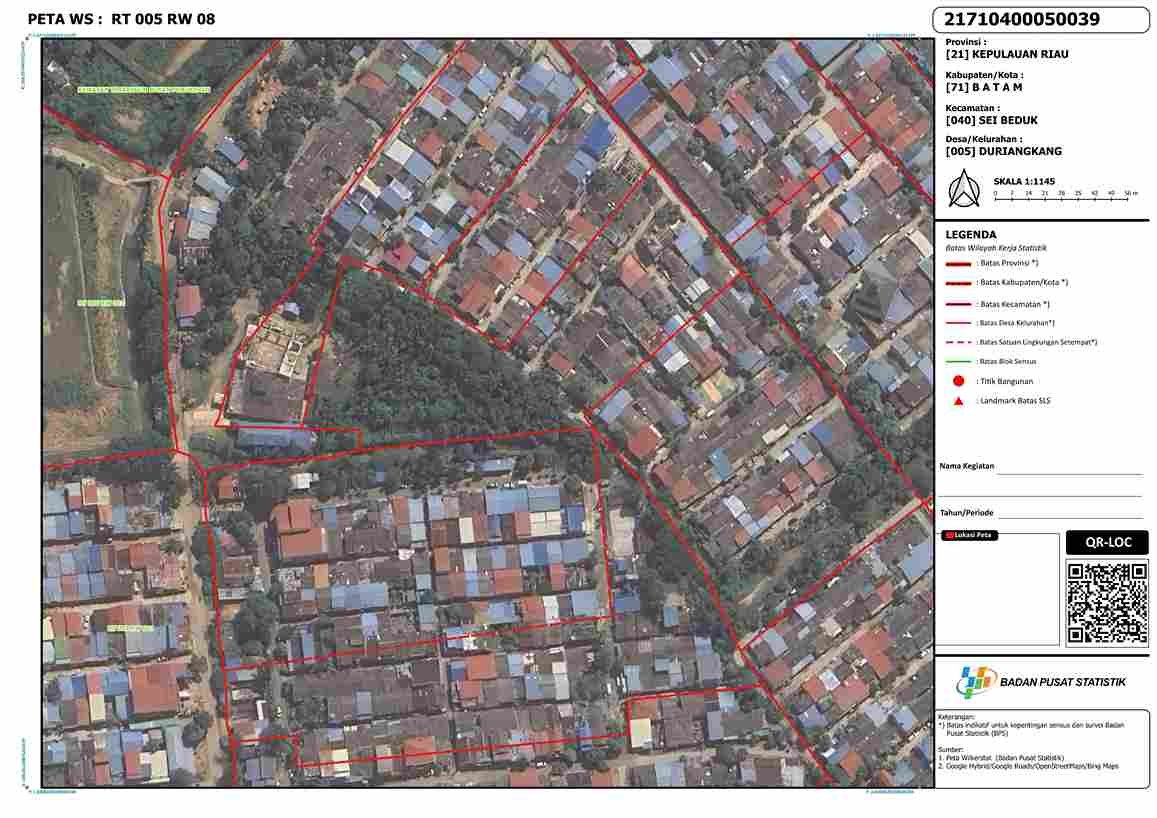Click the Batas Kecamatan line sample
The image size is (1157, 818).
click(x=958, y=304)
